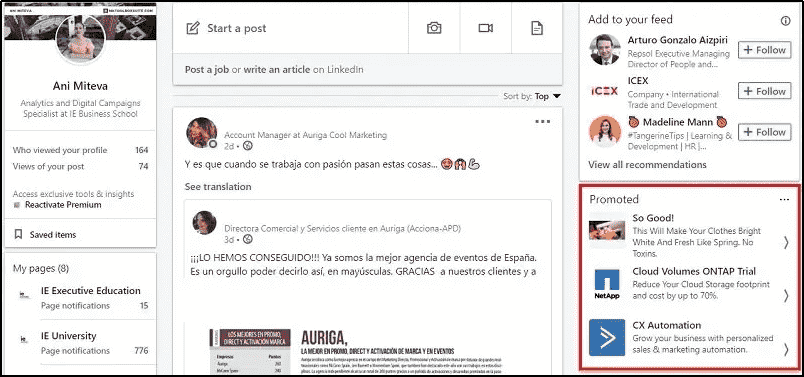Image resolution: width=804 pixels, height=377 pixels.
Task: Click the Start a post edit icon
Action: click(193, 28)
